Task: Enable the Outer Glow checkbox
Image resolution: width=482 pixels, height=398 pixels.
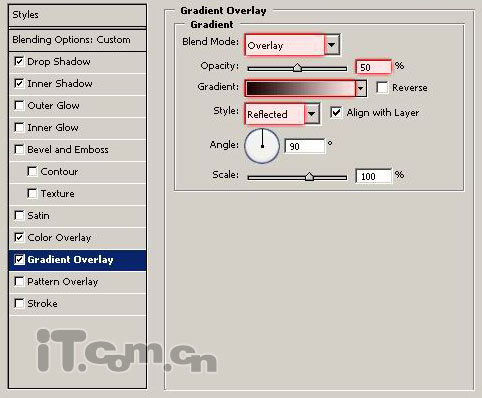Action: click(19, 105)
